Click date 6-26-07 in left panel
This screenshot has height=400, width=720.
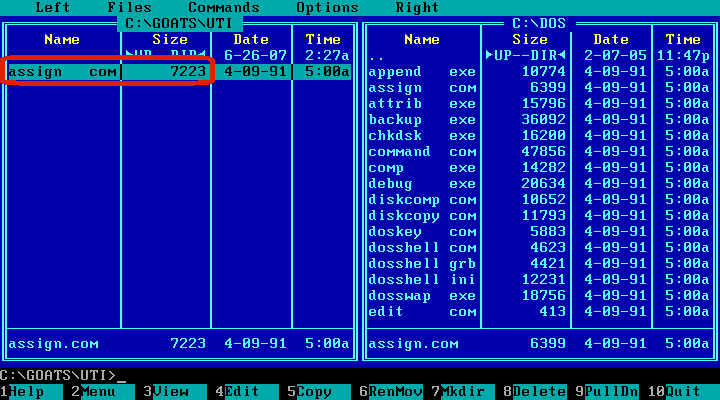pyautogui.click(x=255, y=56)
